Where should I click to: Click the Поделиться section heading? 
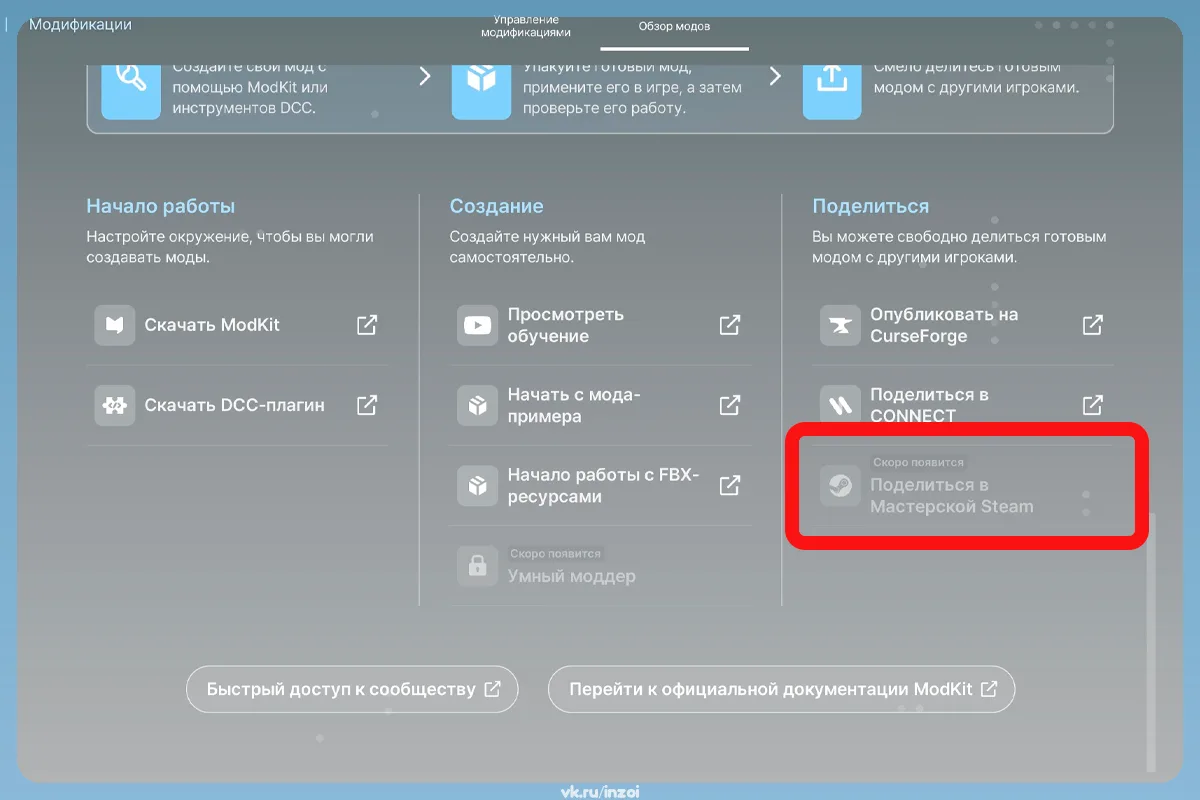click(x=871, y=206)
